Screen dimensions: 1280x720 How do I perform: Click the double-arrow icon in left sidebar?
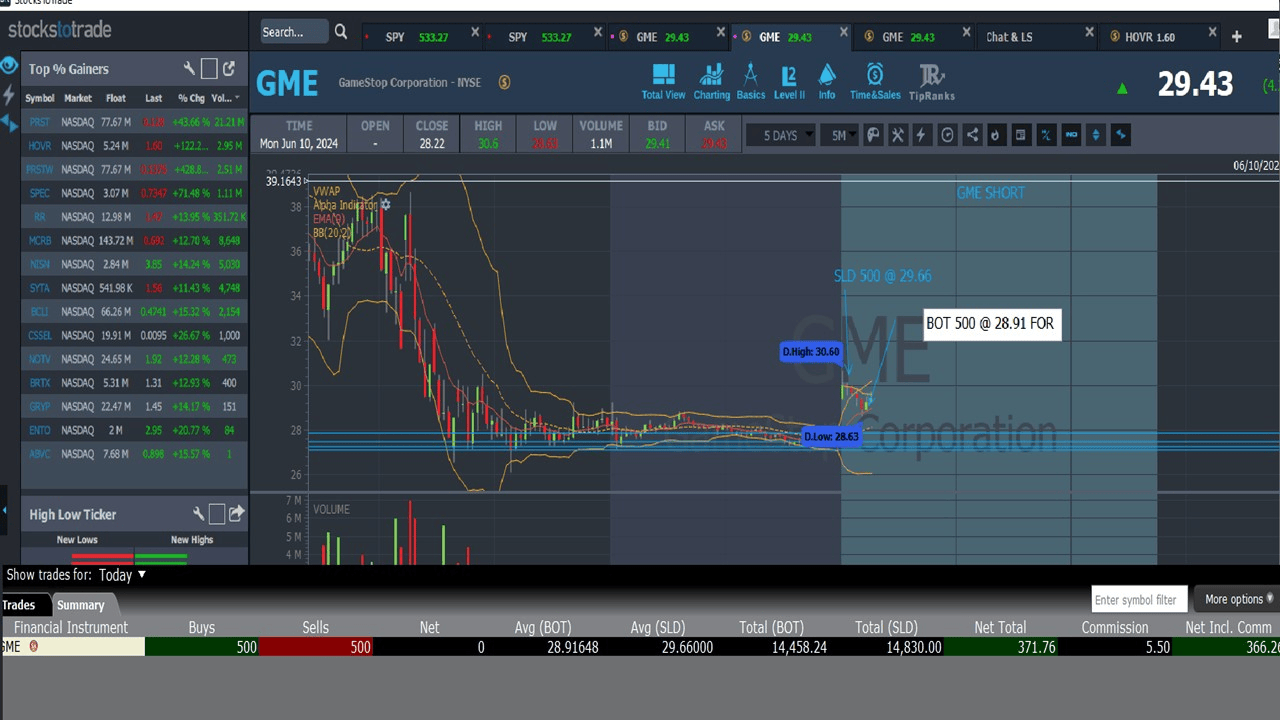click(9, 123)
